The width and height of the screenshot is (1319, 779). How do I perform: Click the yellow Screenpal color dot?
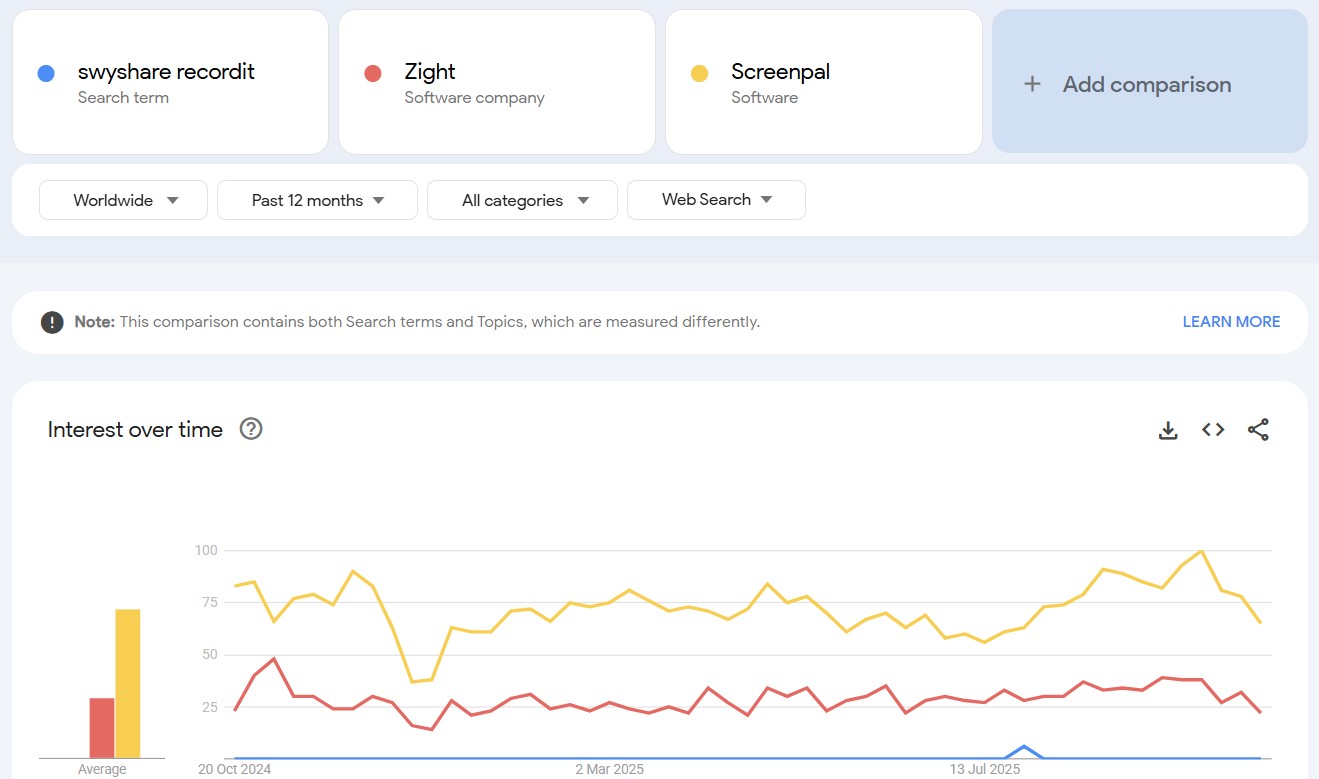(699, 73)
